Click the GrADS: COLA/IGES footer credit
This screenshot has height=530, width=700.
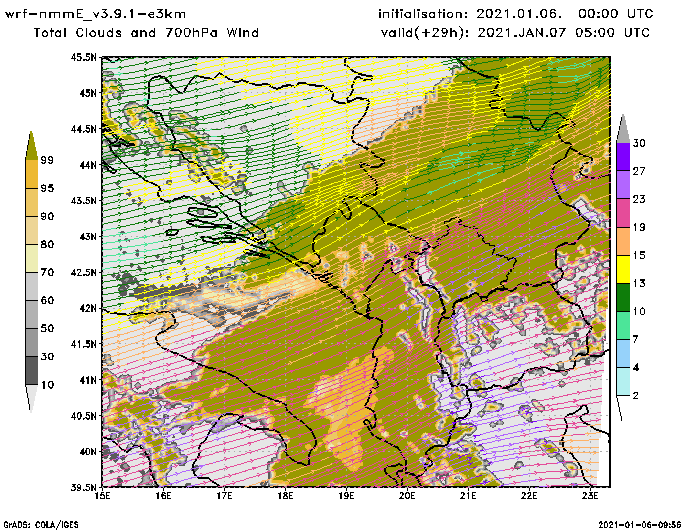click(x=41, y=525)
